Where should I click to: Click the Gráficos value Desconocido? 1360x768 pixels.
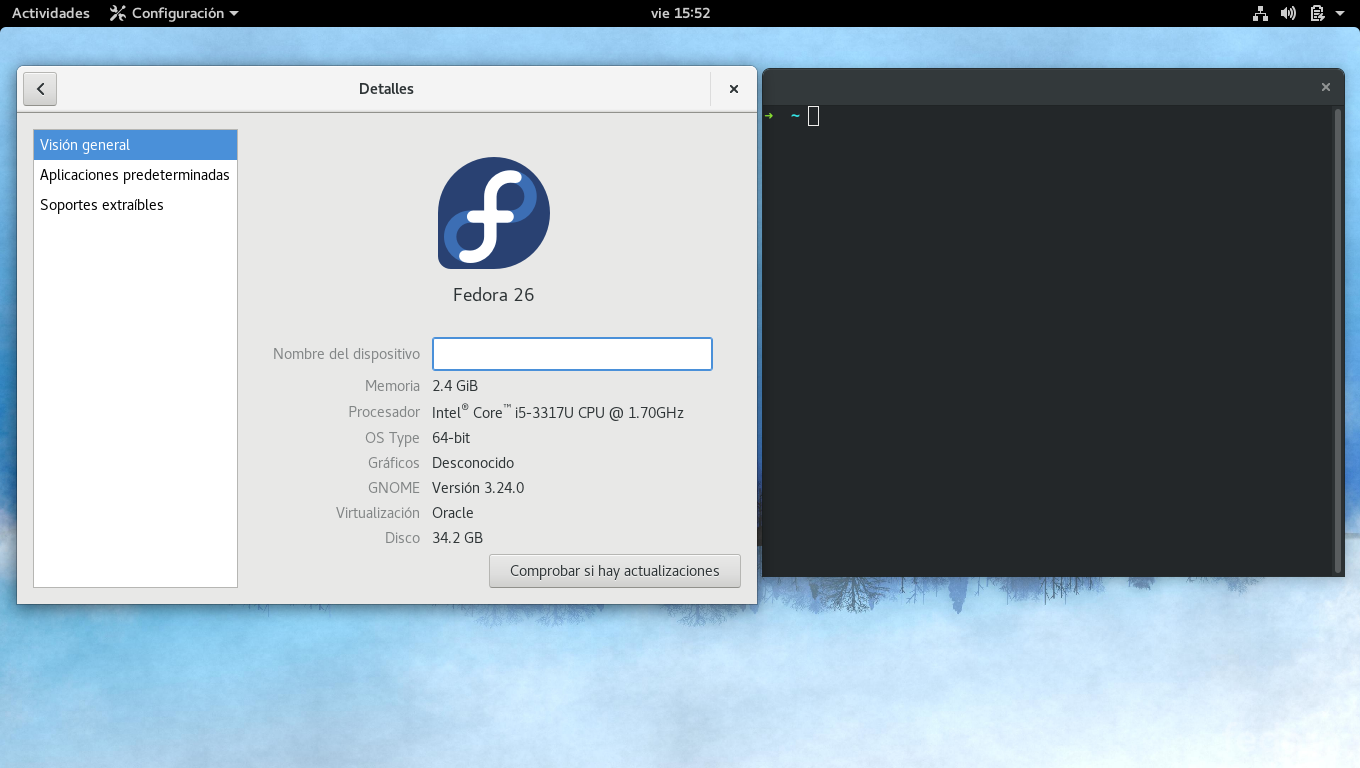pyautogui.click(x=473, y=463)
